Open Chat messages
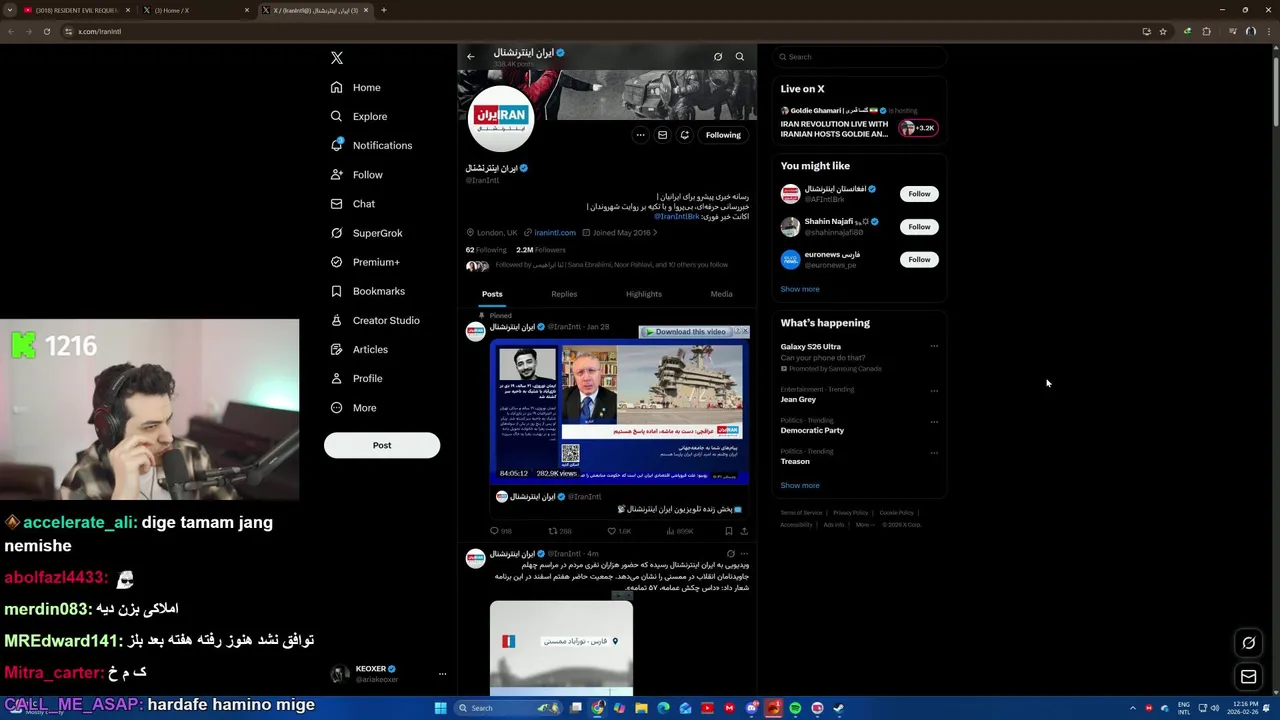Image resolution: width=1280 pixels, height=720 pixels. click(x=353, y=203)
